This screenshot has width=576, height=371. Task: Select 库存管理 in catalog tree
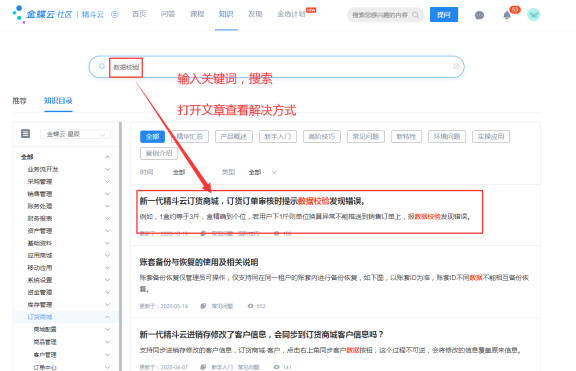40,305
